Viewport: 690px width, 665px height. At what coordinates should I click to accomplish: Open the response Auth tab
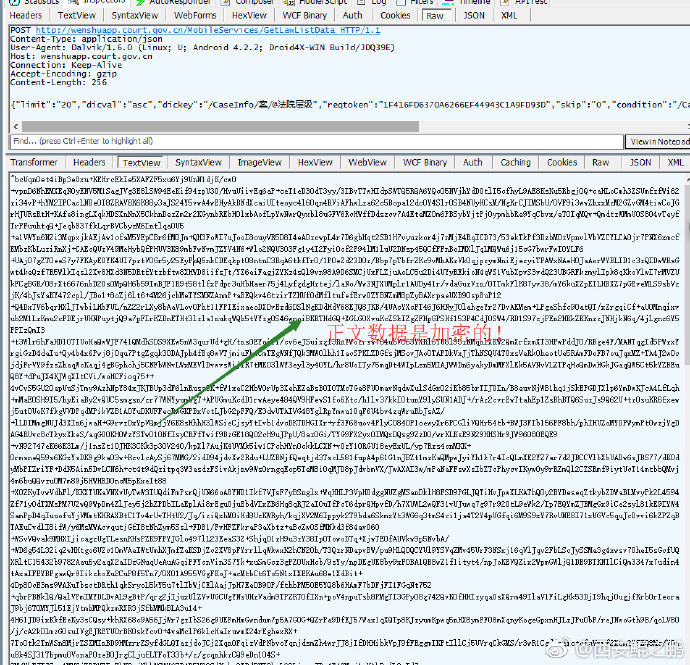click(x=473, y=162)
